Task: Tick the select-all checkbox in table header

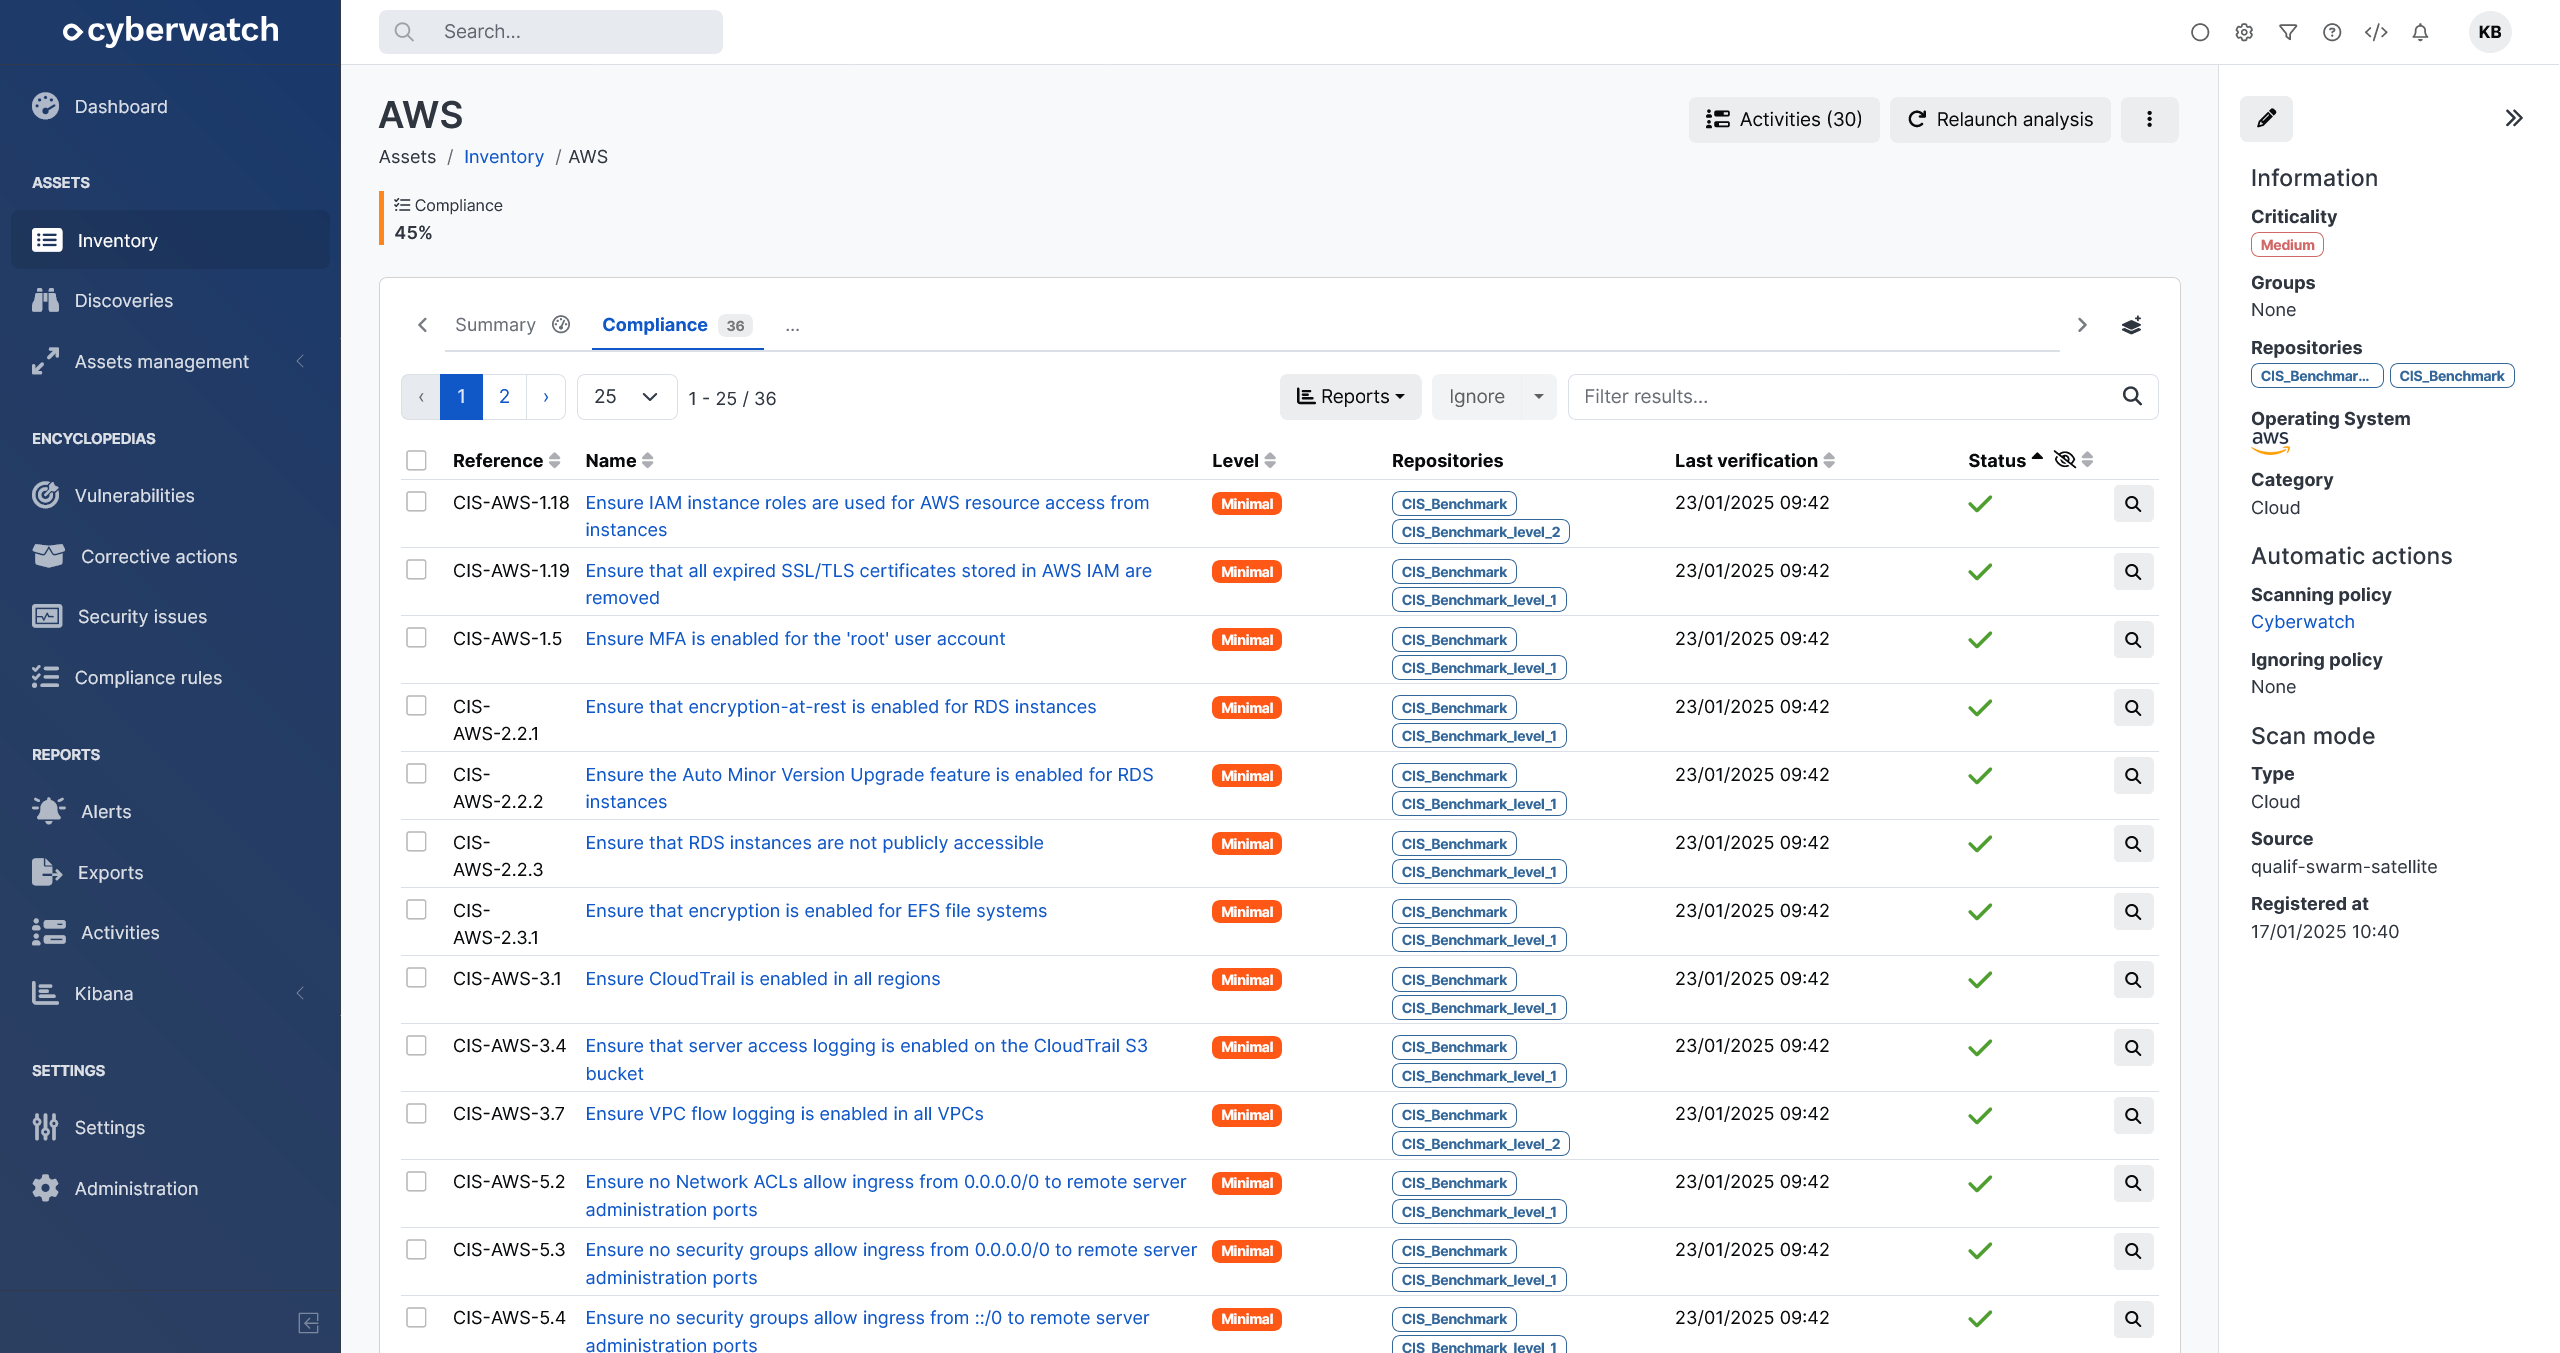Action: (x=416, y=460)
